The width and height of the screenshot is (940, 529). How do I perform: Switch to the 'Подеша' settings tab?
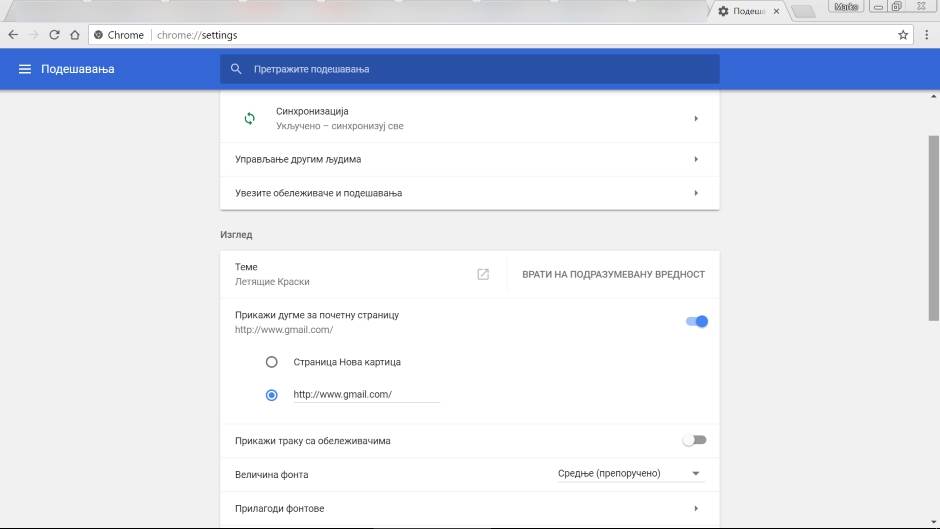[x=747, y=11]
